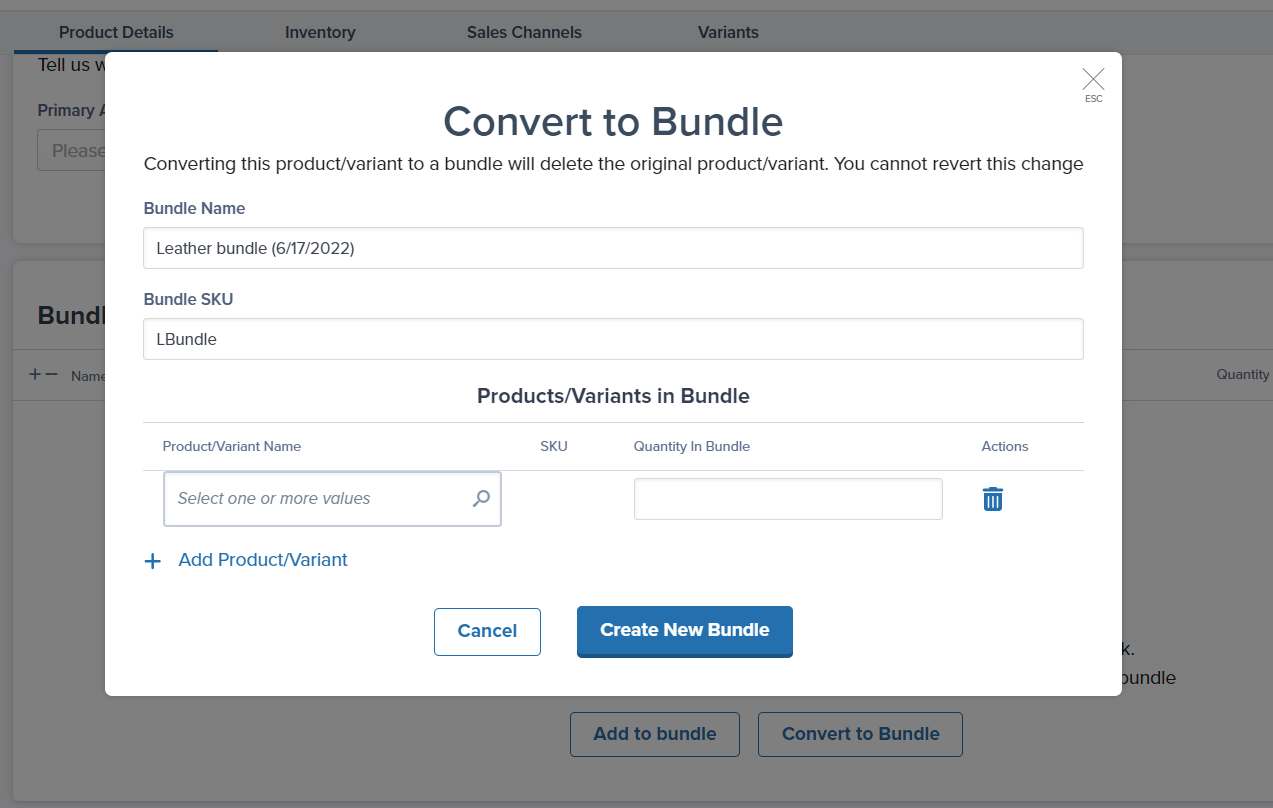
Task: Click the Add Product/Variant link
Action: 262,560
